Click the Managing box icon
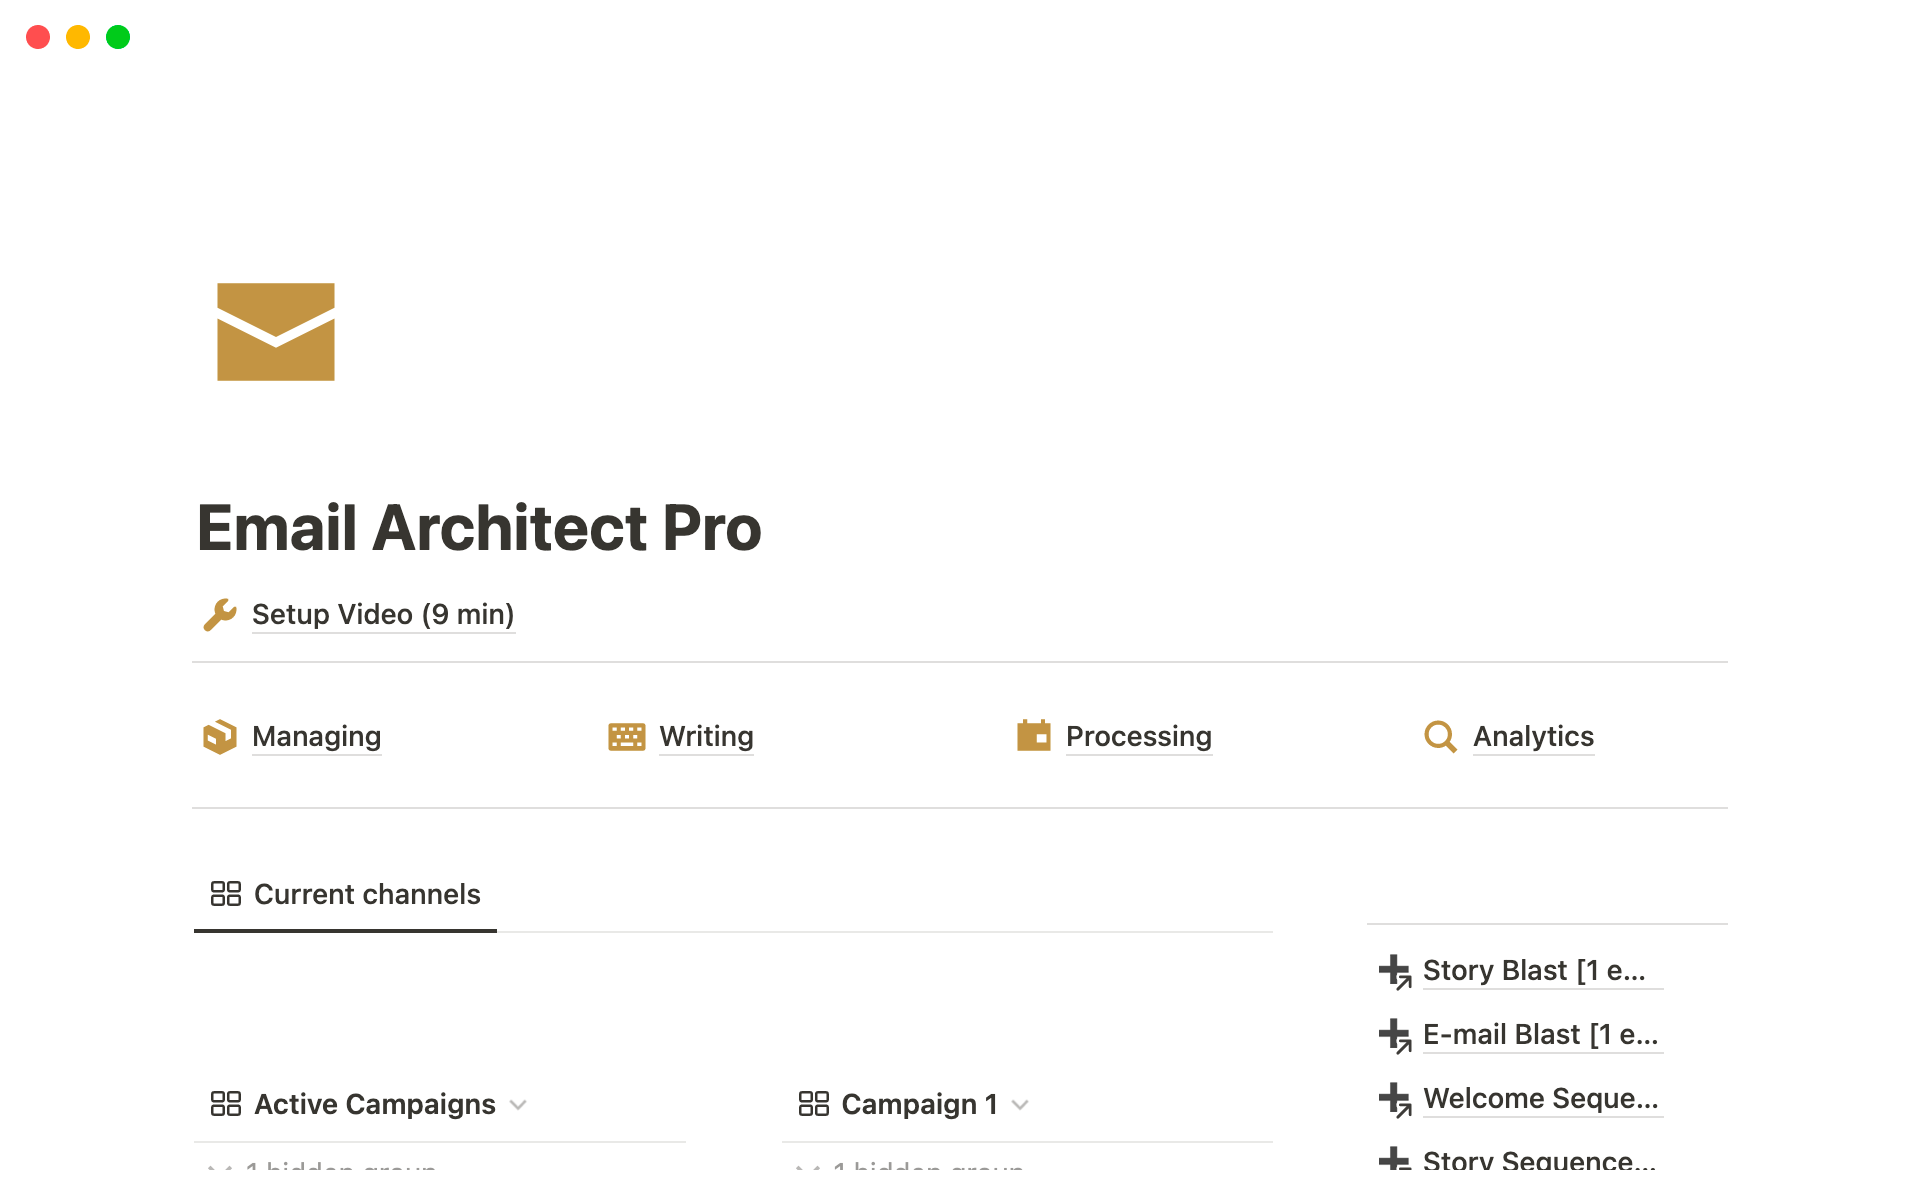Image resolution: width=1920 pixels, height=1200 pixels. (220, 737)
